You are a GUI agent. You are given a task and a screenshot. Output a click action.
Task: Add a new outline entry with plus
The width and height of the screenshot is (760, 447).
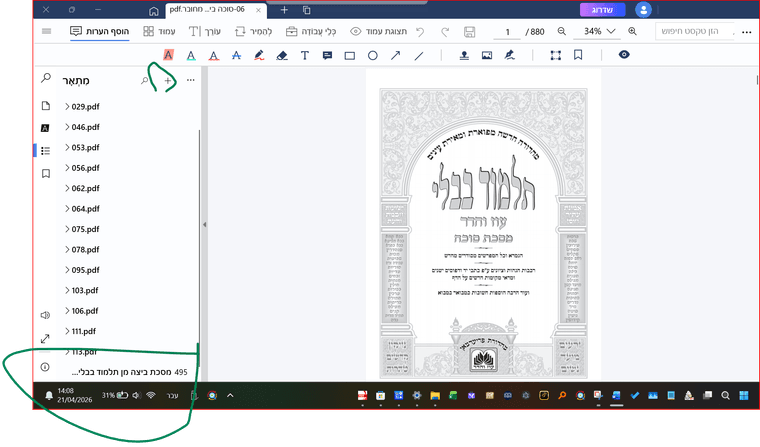[x=168, y=80]
